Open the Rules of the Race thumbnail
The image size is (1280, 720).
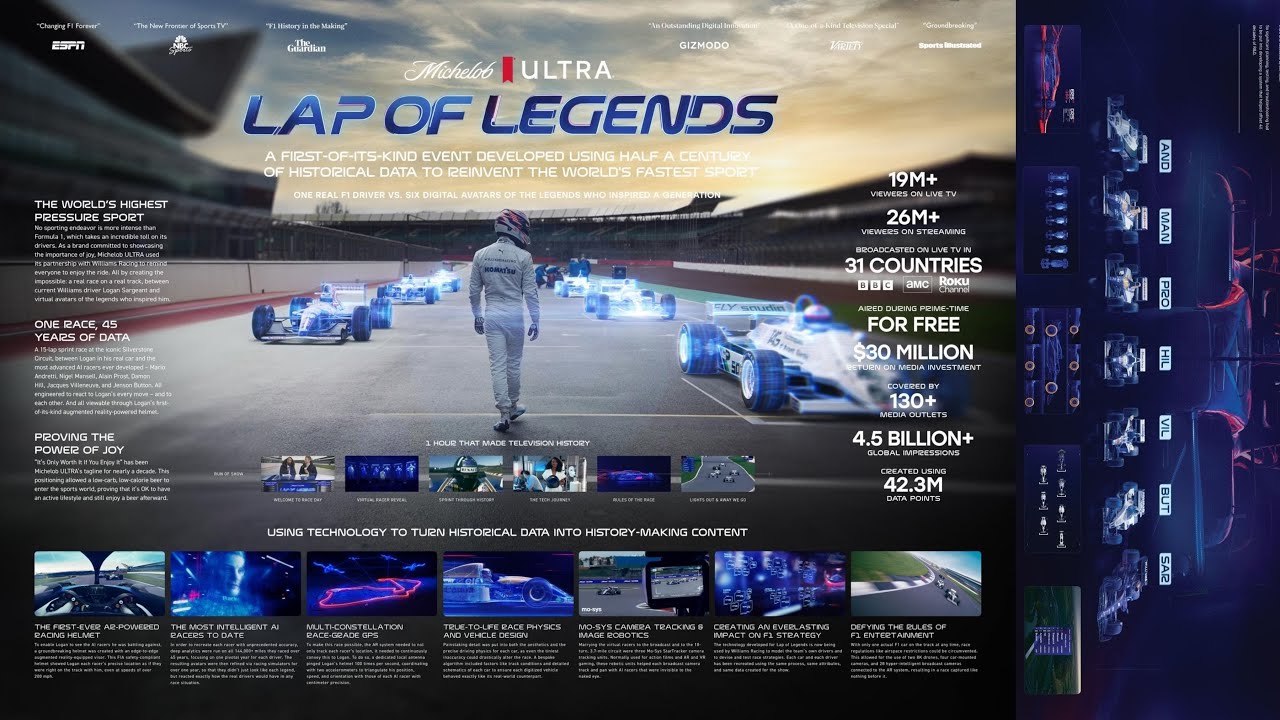(633, 473)
